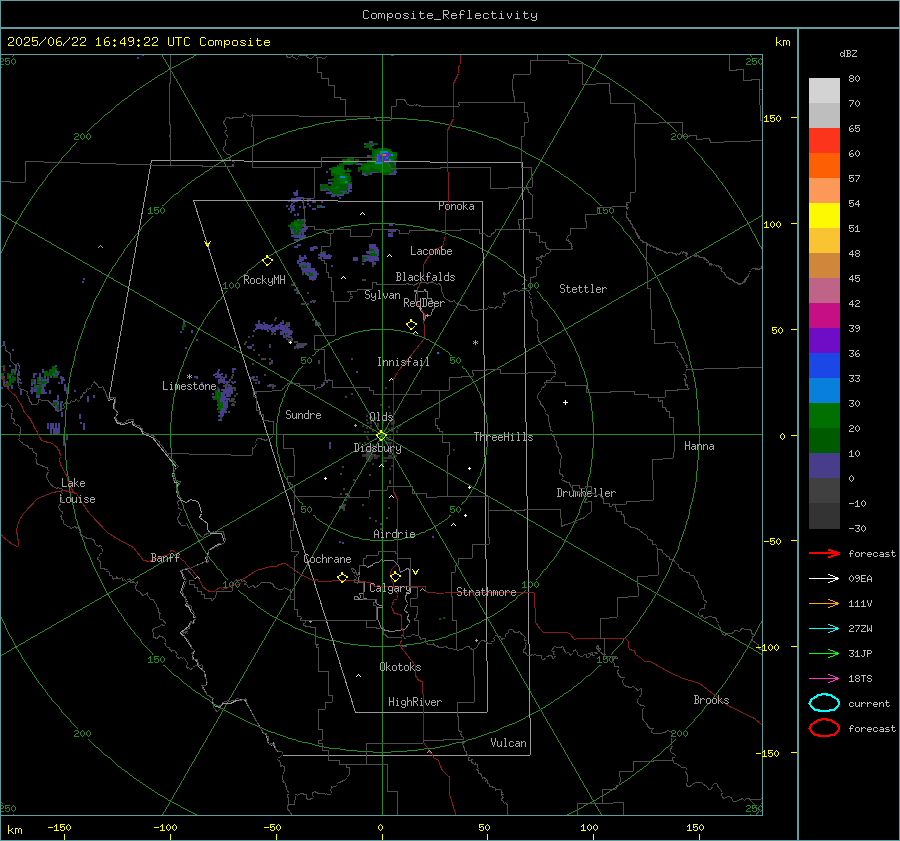Click the Limestone label

tap(189, 386)
